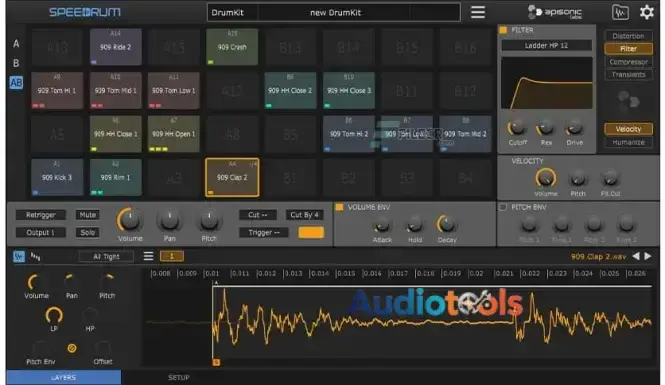Click the sample start marker S
Screen dimensions: 665x385
coord(216,362)
